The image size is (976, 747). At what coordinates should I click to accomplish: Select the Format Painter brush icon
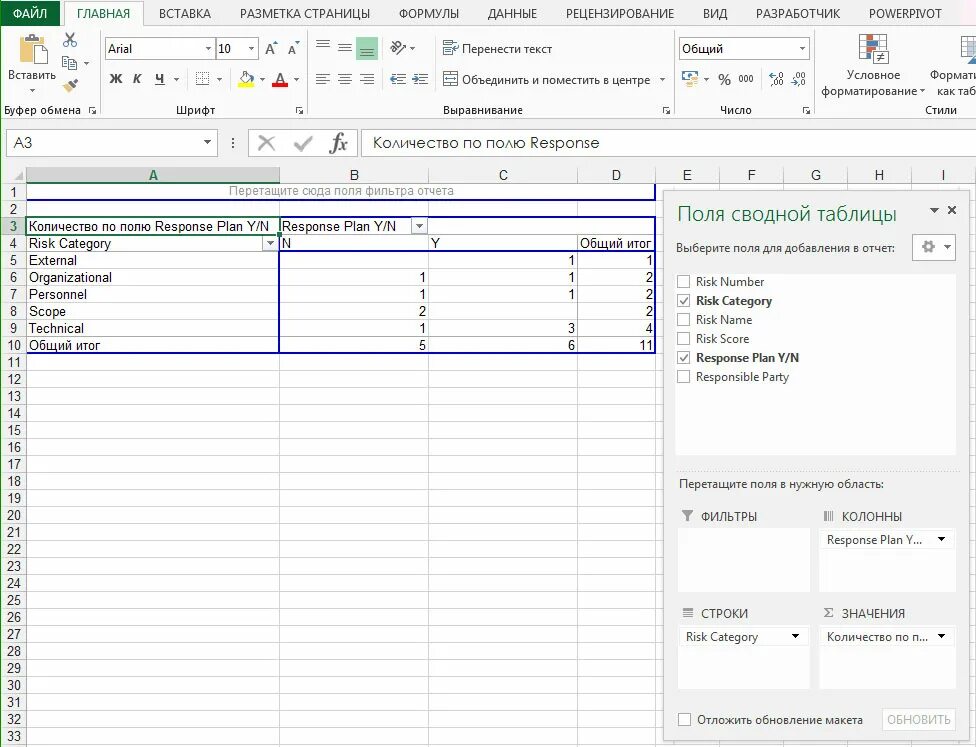pos(70,86)
